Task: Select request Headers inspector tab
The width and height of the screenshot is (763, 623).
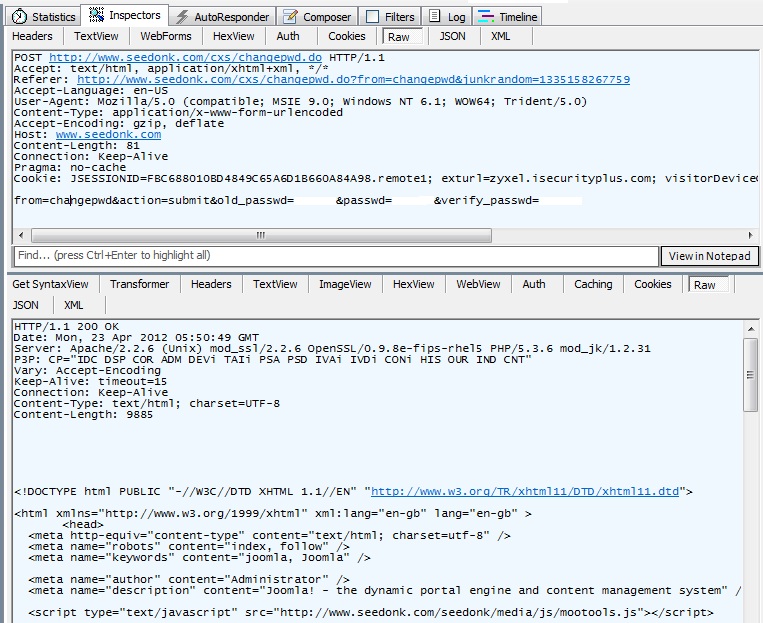Action: point(32,37)
